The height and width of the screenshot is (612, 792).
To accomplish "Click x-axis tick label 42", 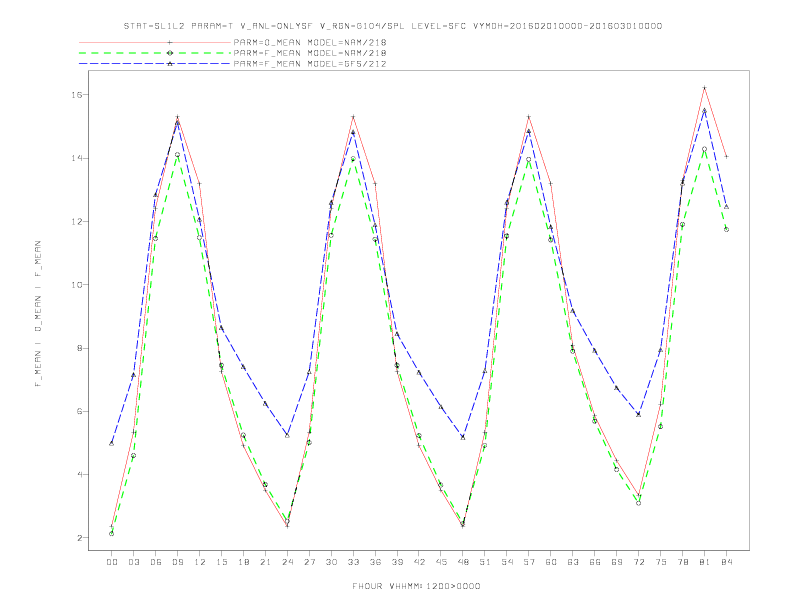I will coord(419,562).
